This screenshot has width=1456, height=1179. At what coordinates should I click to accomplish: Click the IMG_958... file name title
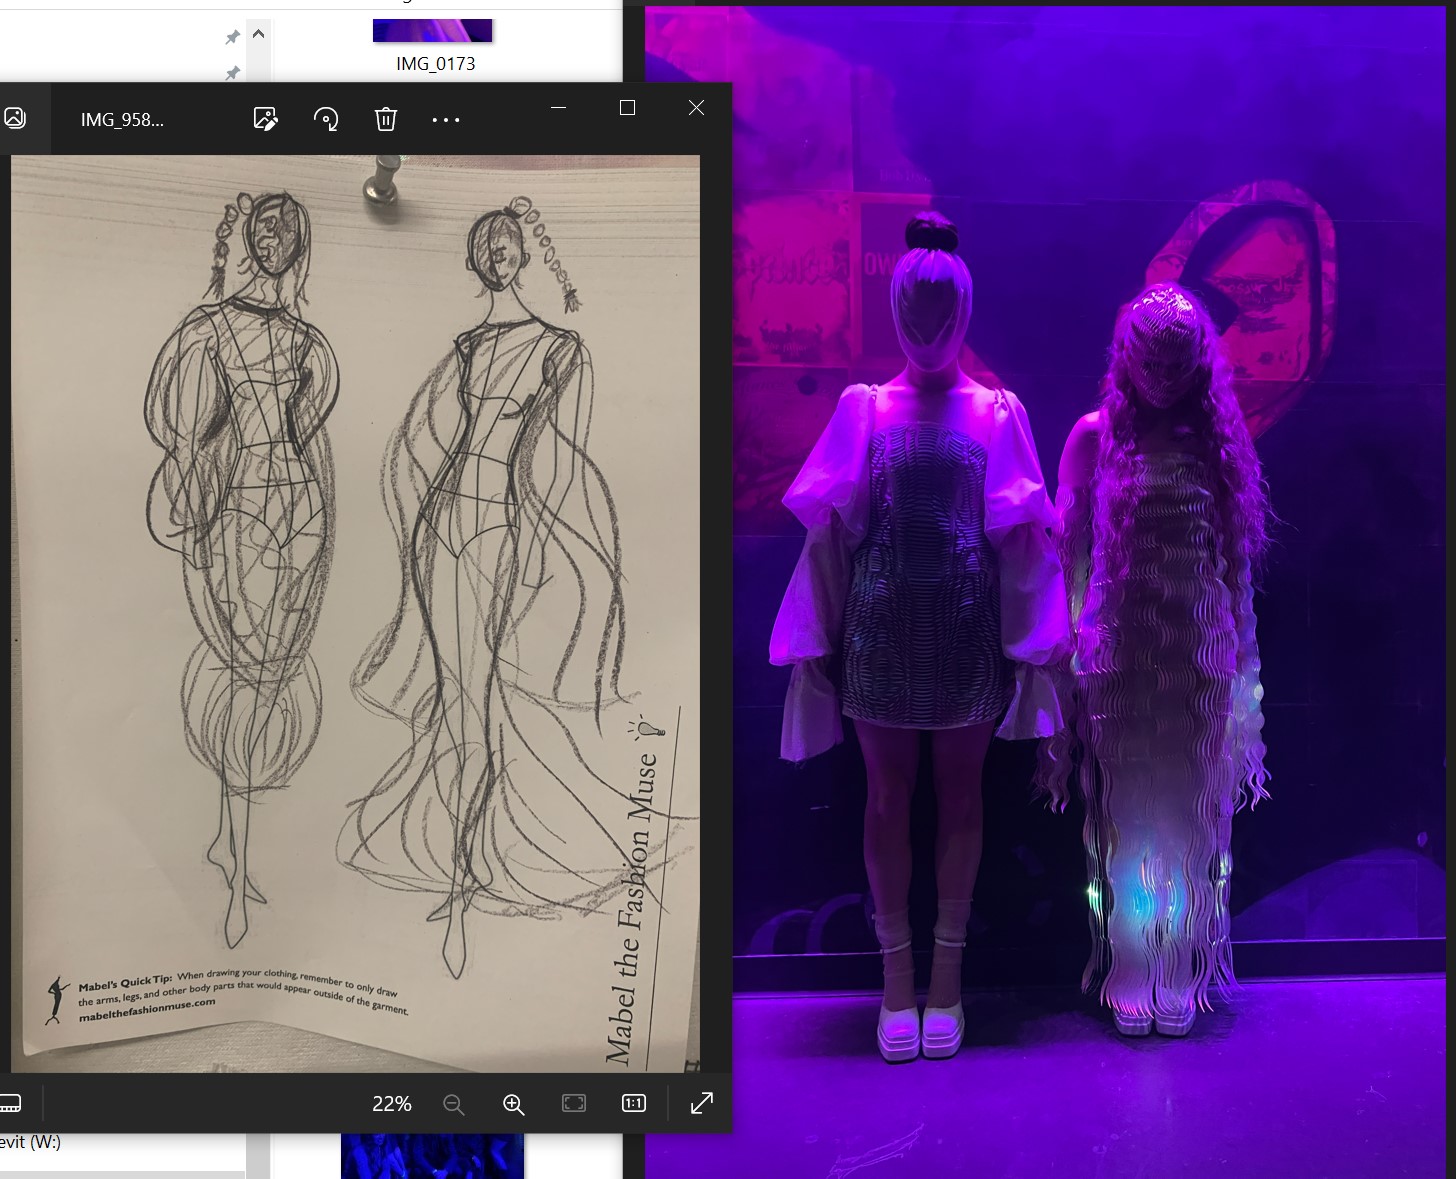point(122,120)
